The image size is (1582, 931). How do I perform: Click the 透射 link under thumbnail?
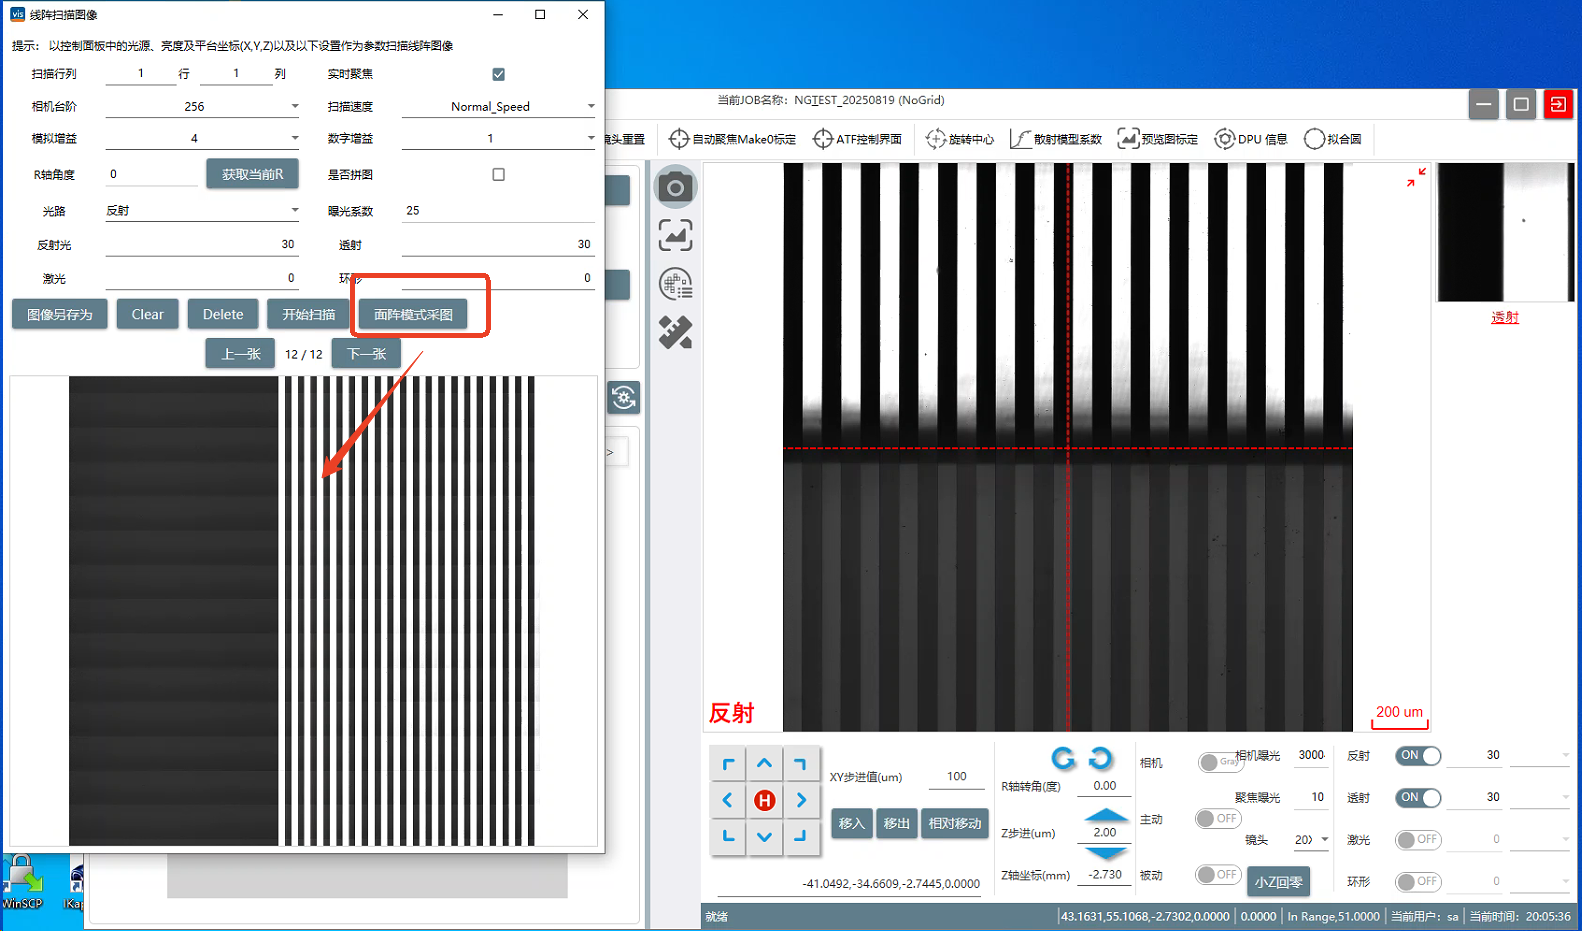pos(1504,317)
